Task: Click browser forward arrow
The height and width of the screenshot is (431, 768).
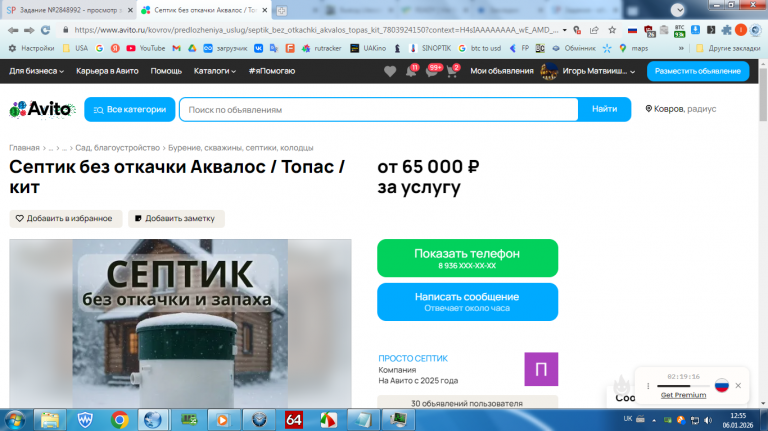Action: (29, 30)
